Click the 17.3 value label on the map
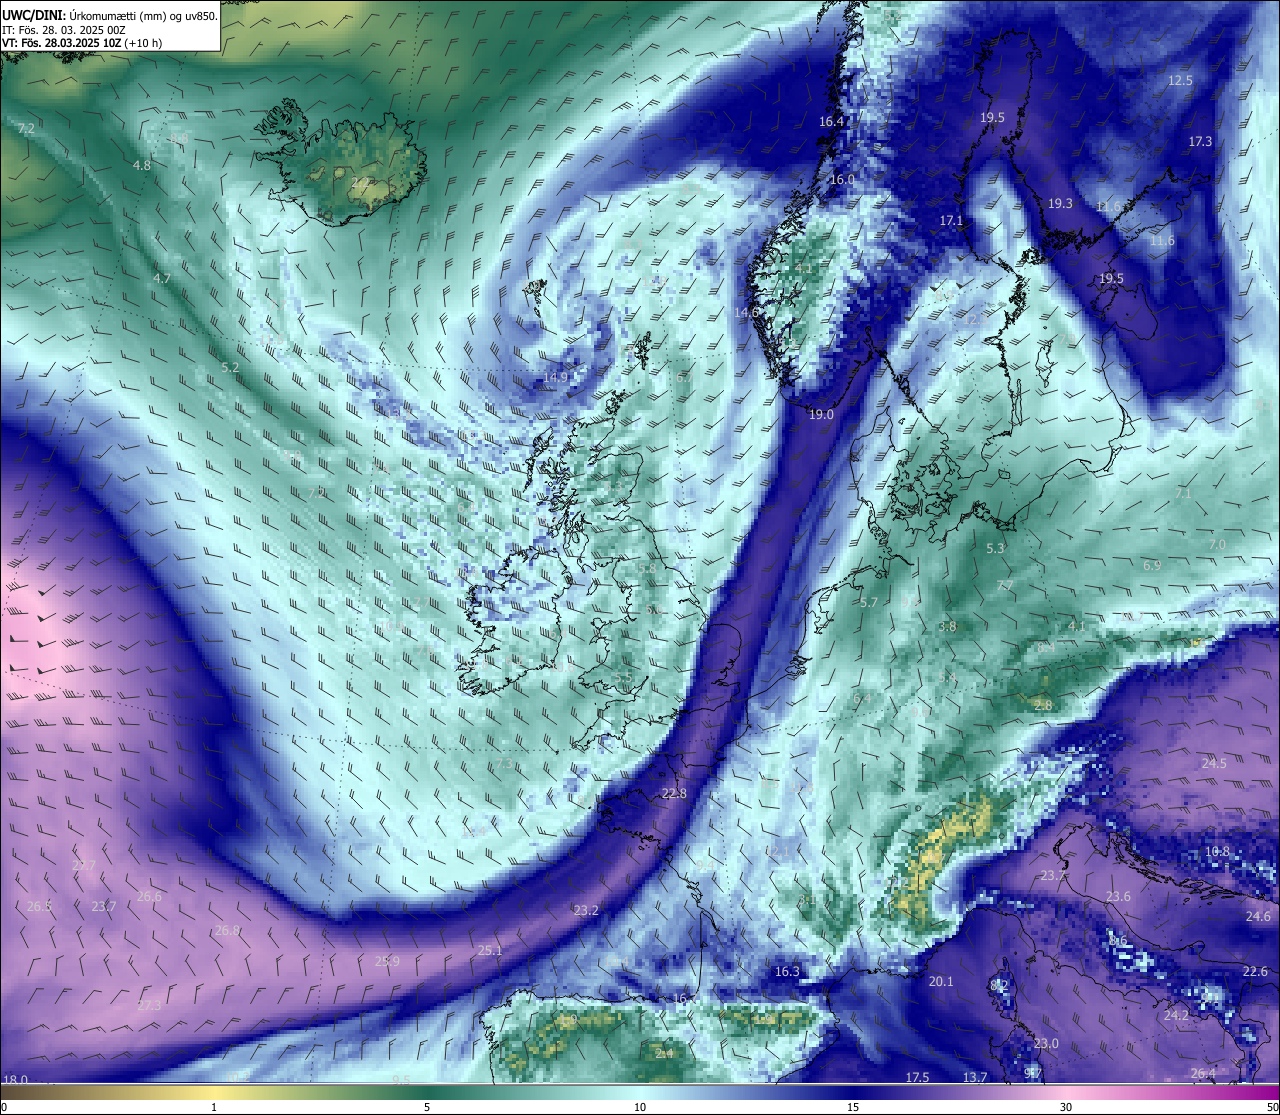The image size is (1280, 1115). tap(1200, 142)
